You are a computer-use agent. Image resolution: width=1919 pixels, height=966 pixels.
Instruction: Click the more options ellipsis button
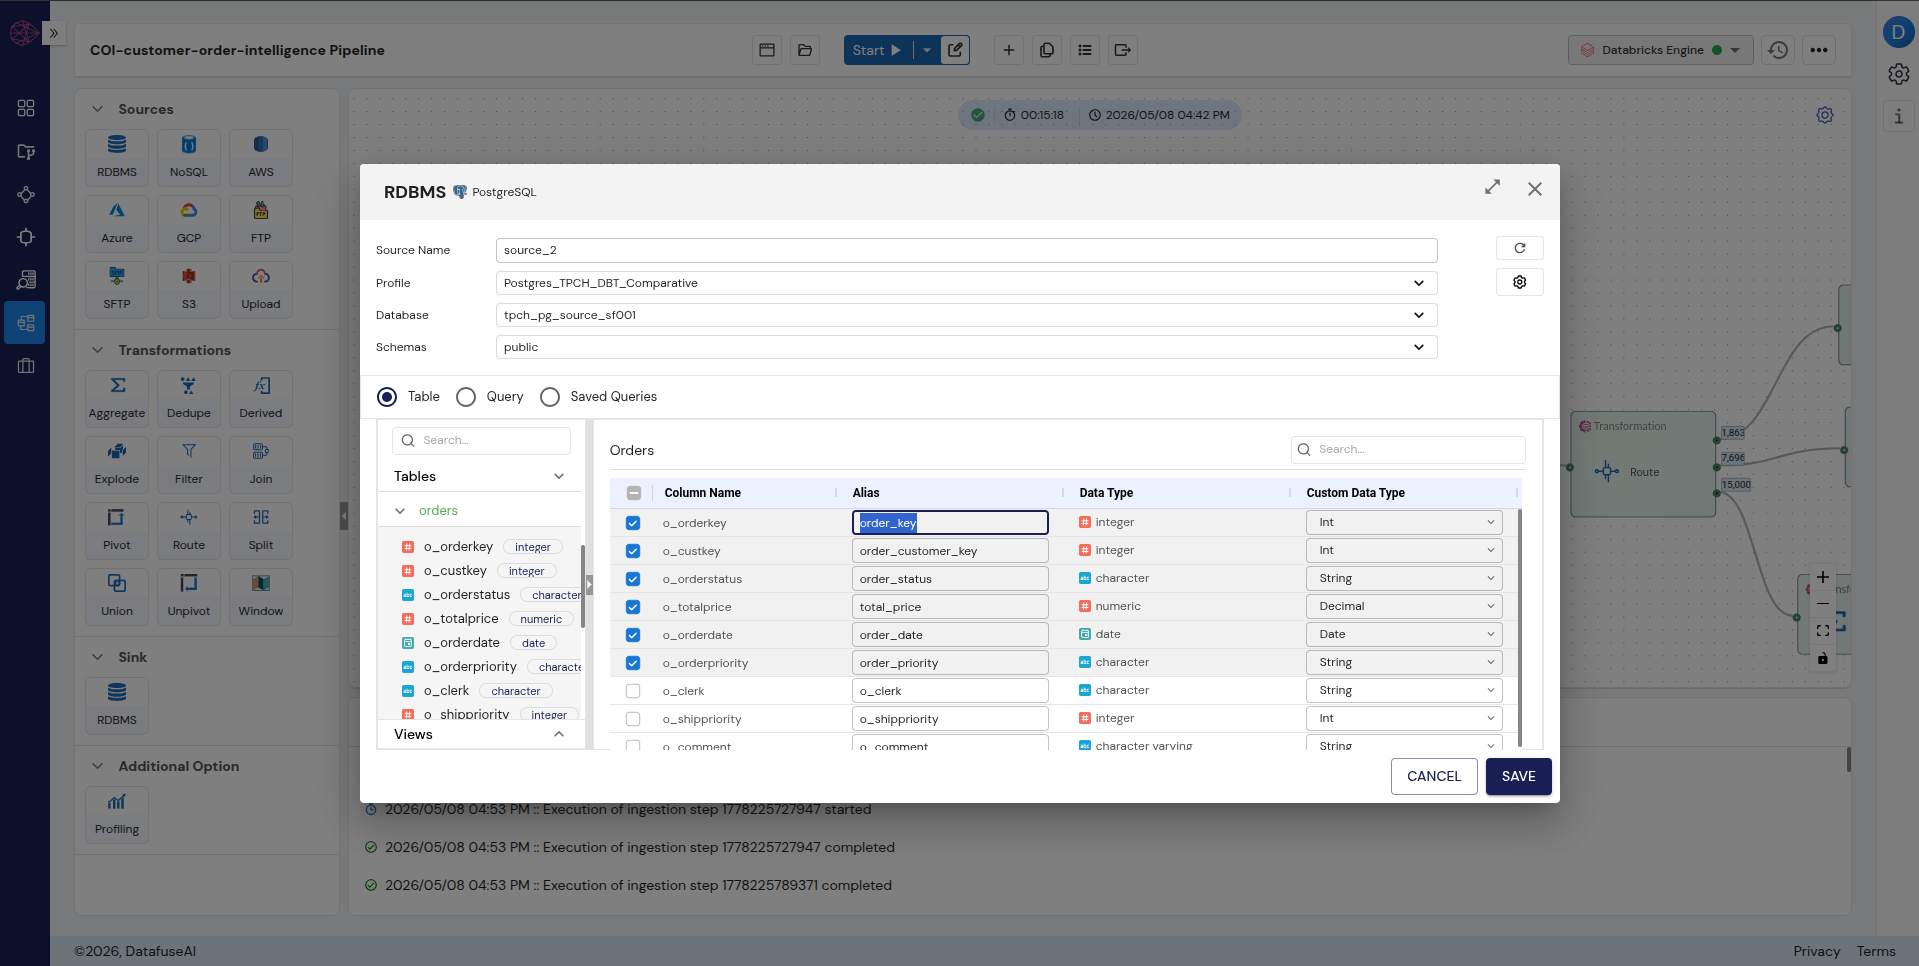[x=1819, y=50]
